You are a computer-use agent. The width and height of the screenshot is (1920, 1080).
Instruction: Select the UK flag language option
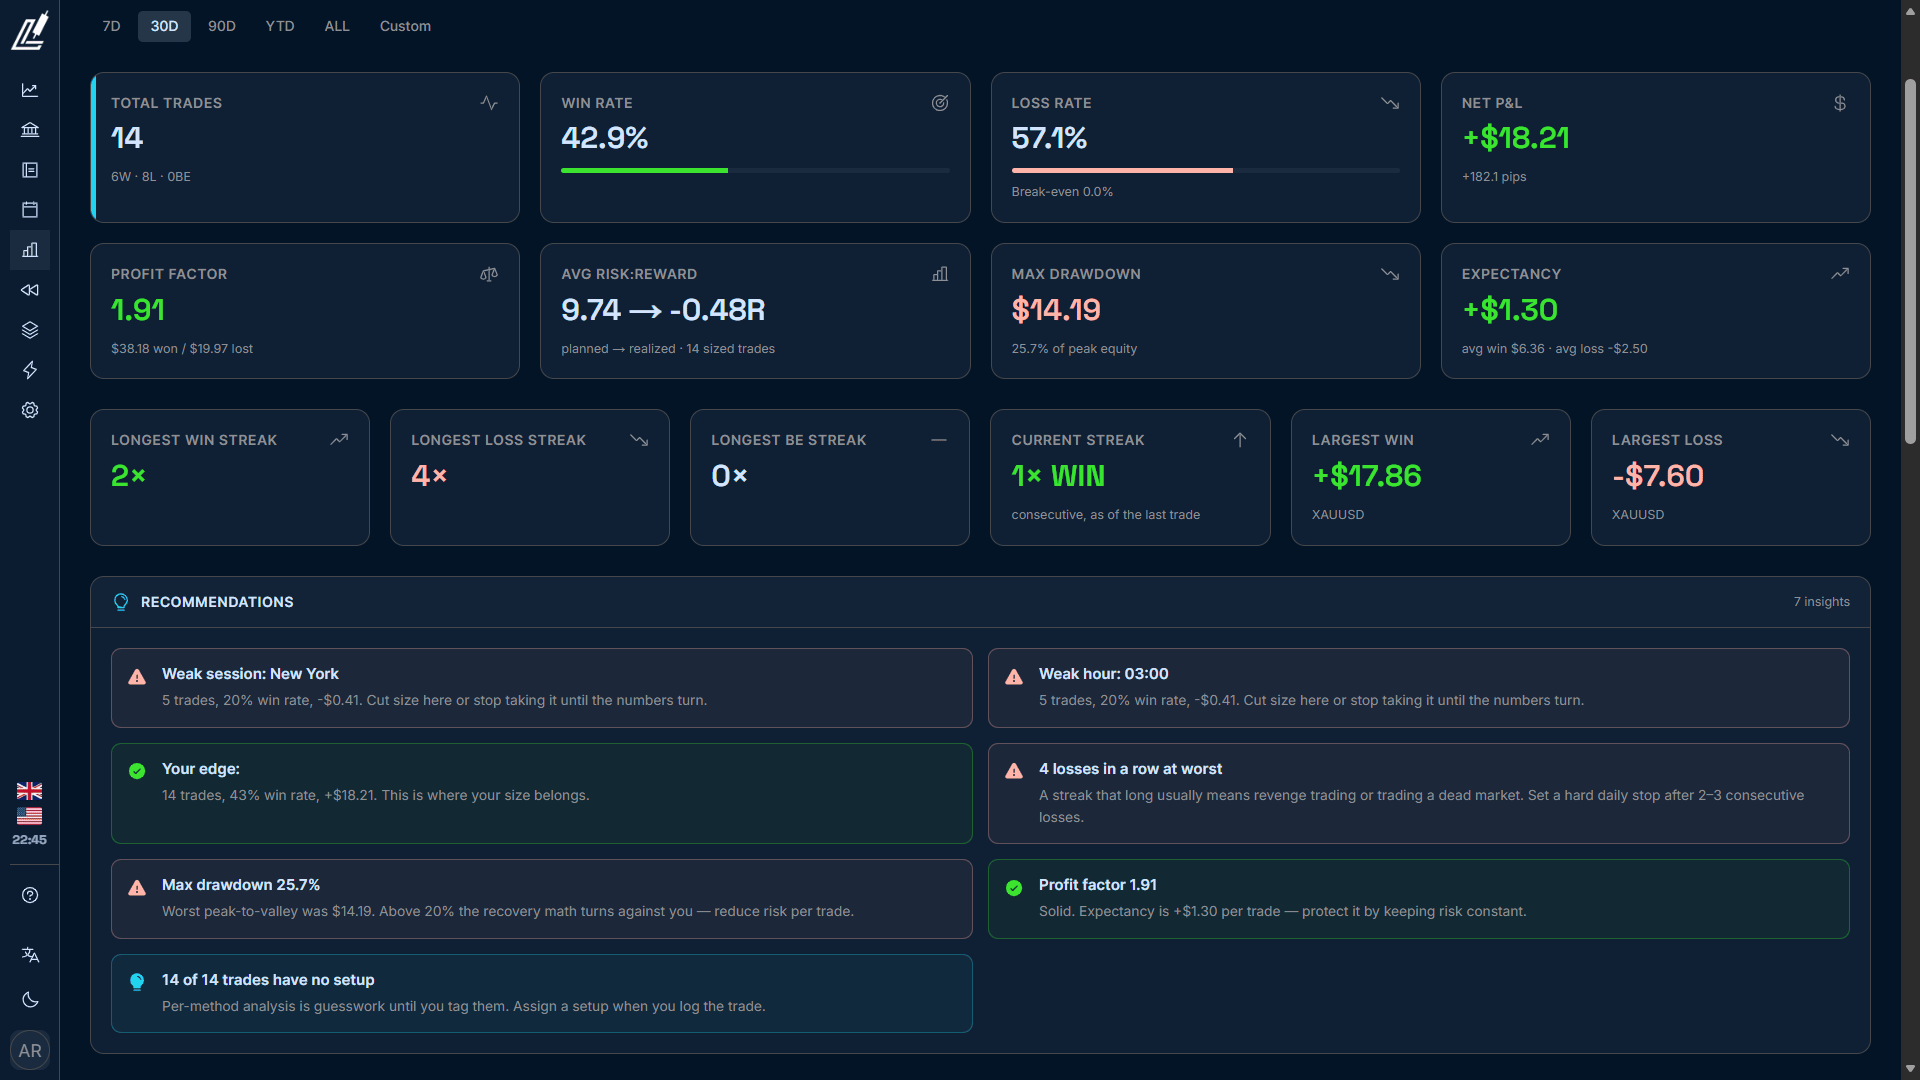point(29,790)
